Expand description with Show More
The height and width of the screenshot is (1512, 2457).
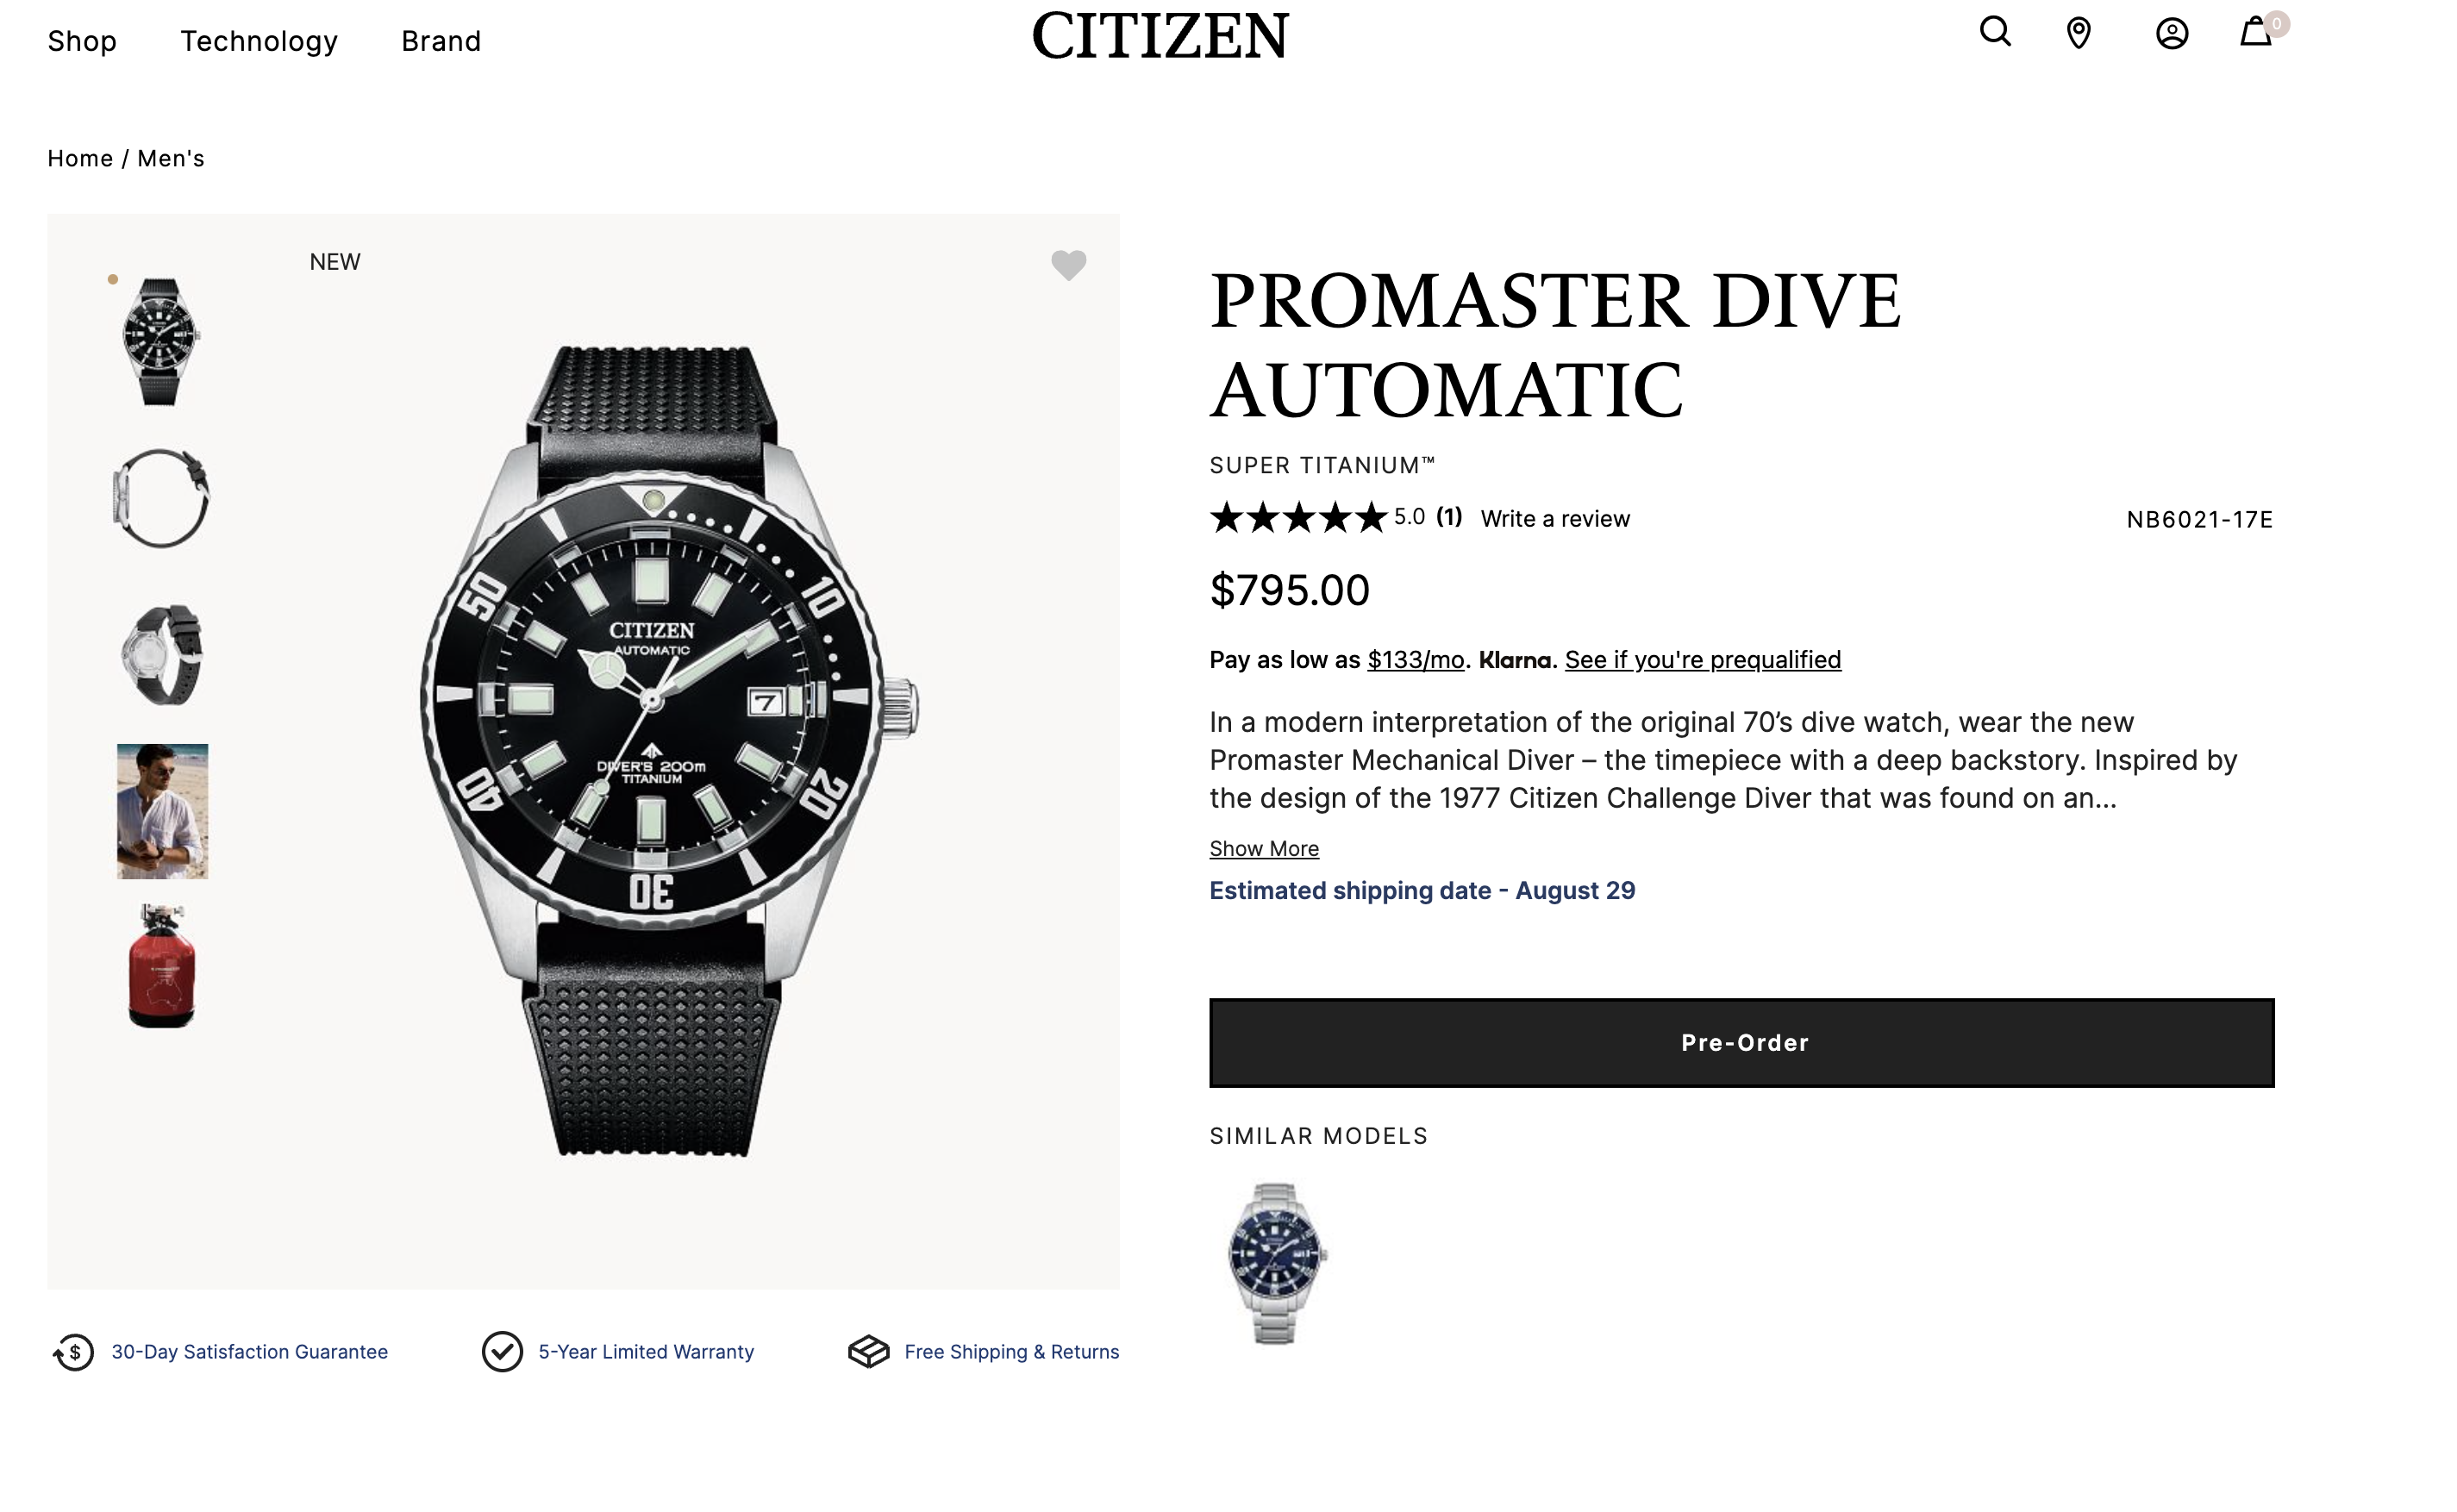click(x=1264, y=849)
